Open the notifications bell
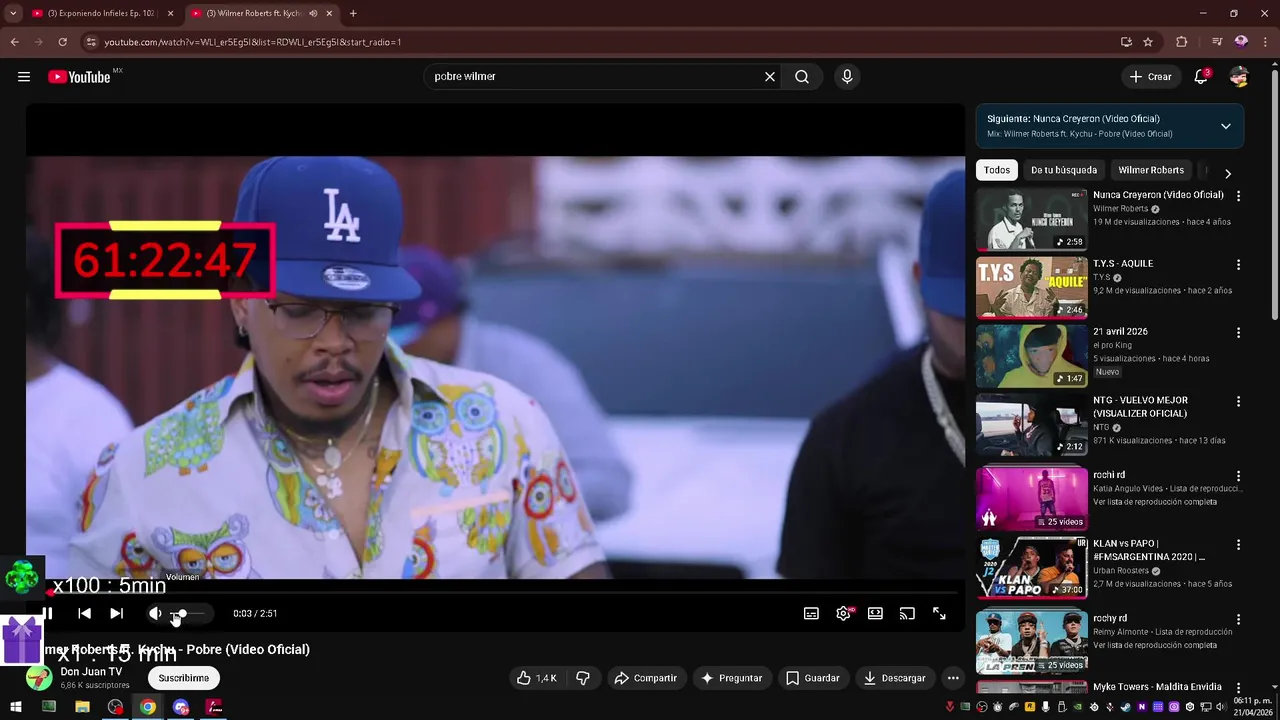 click(x=1201, y=77)
